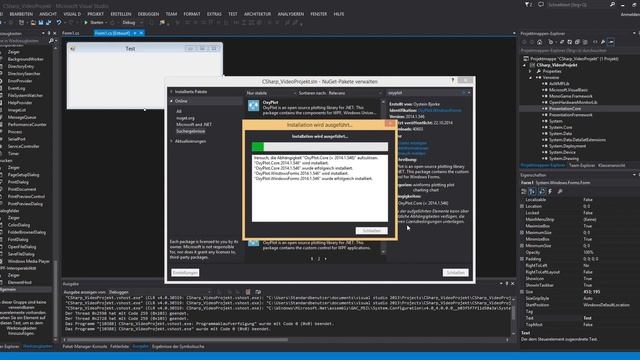Open the Debug configuration dropdown
This screenshot has height=360, width=640.
(132, 22)
